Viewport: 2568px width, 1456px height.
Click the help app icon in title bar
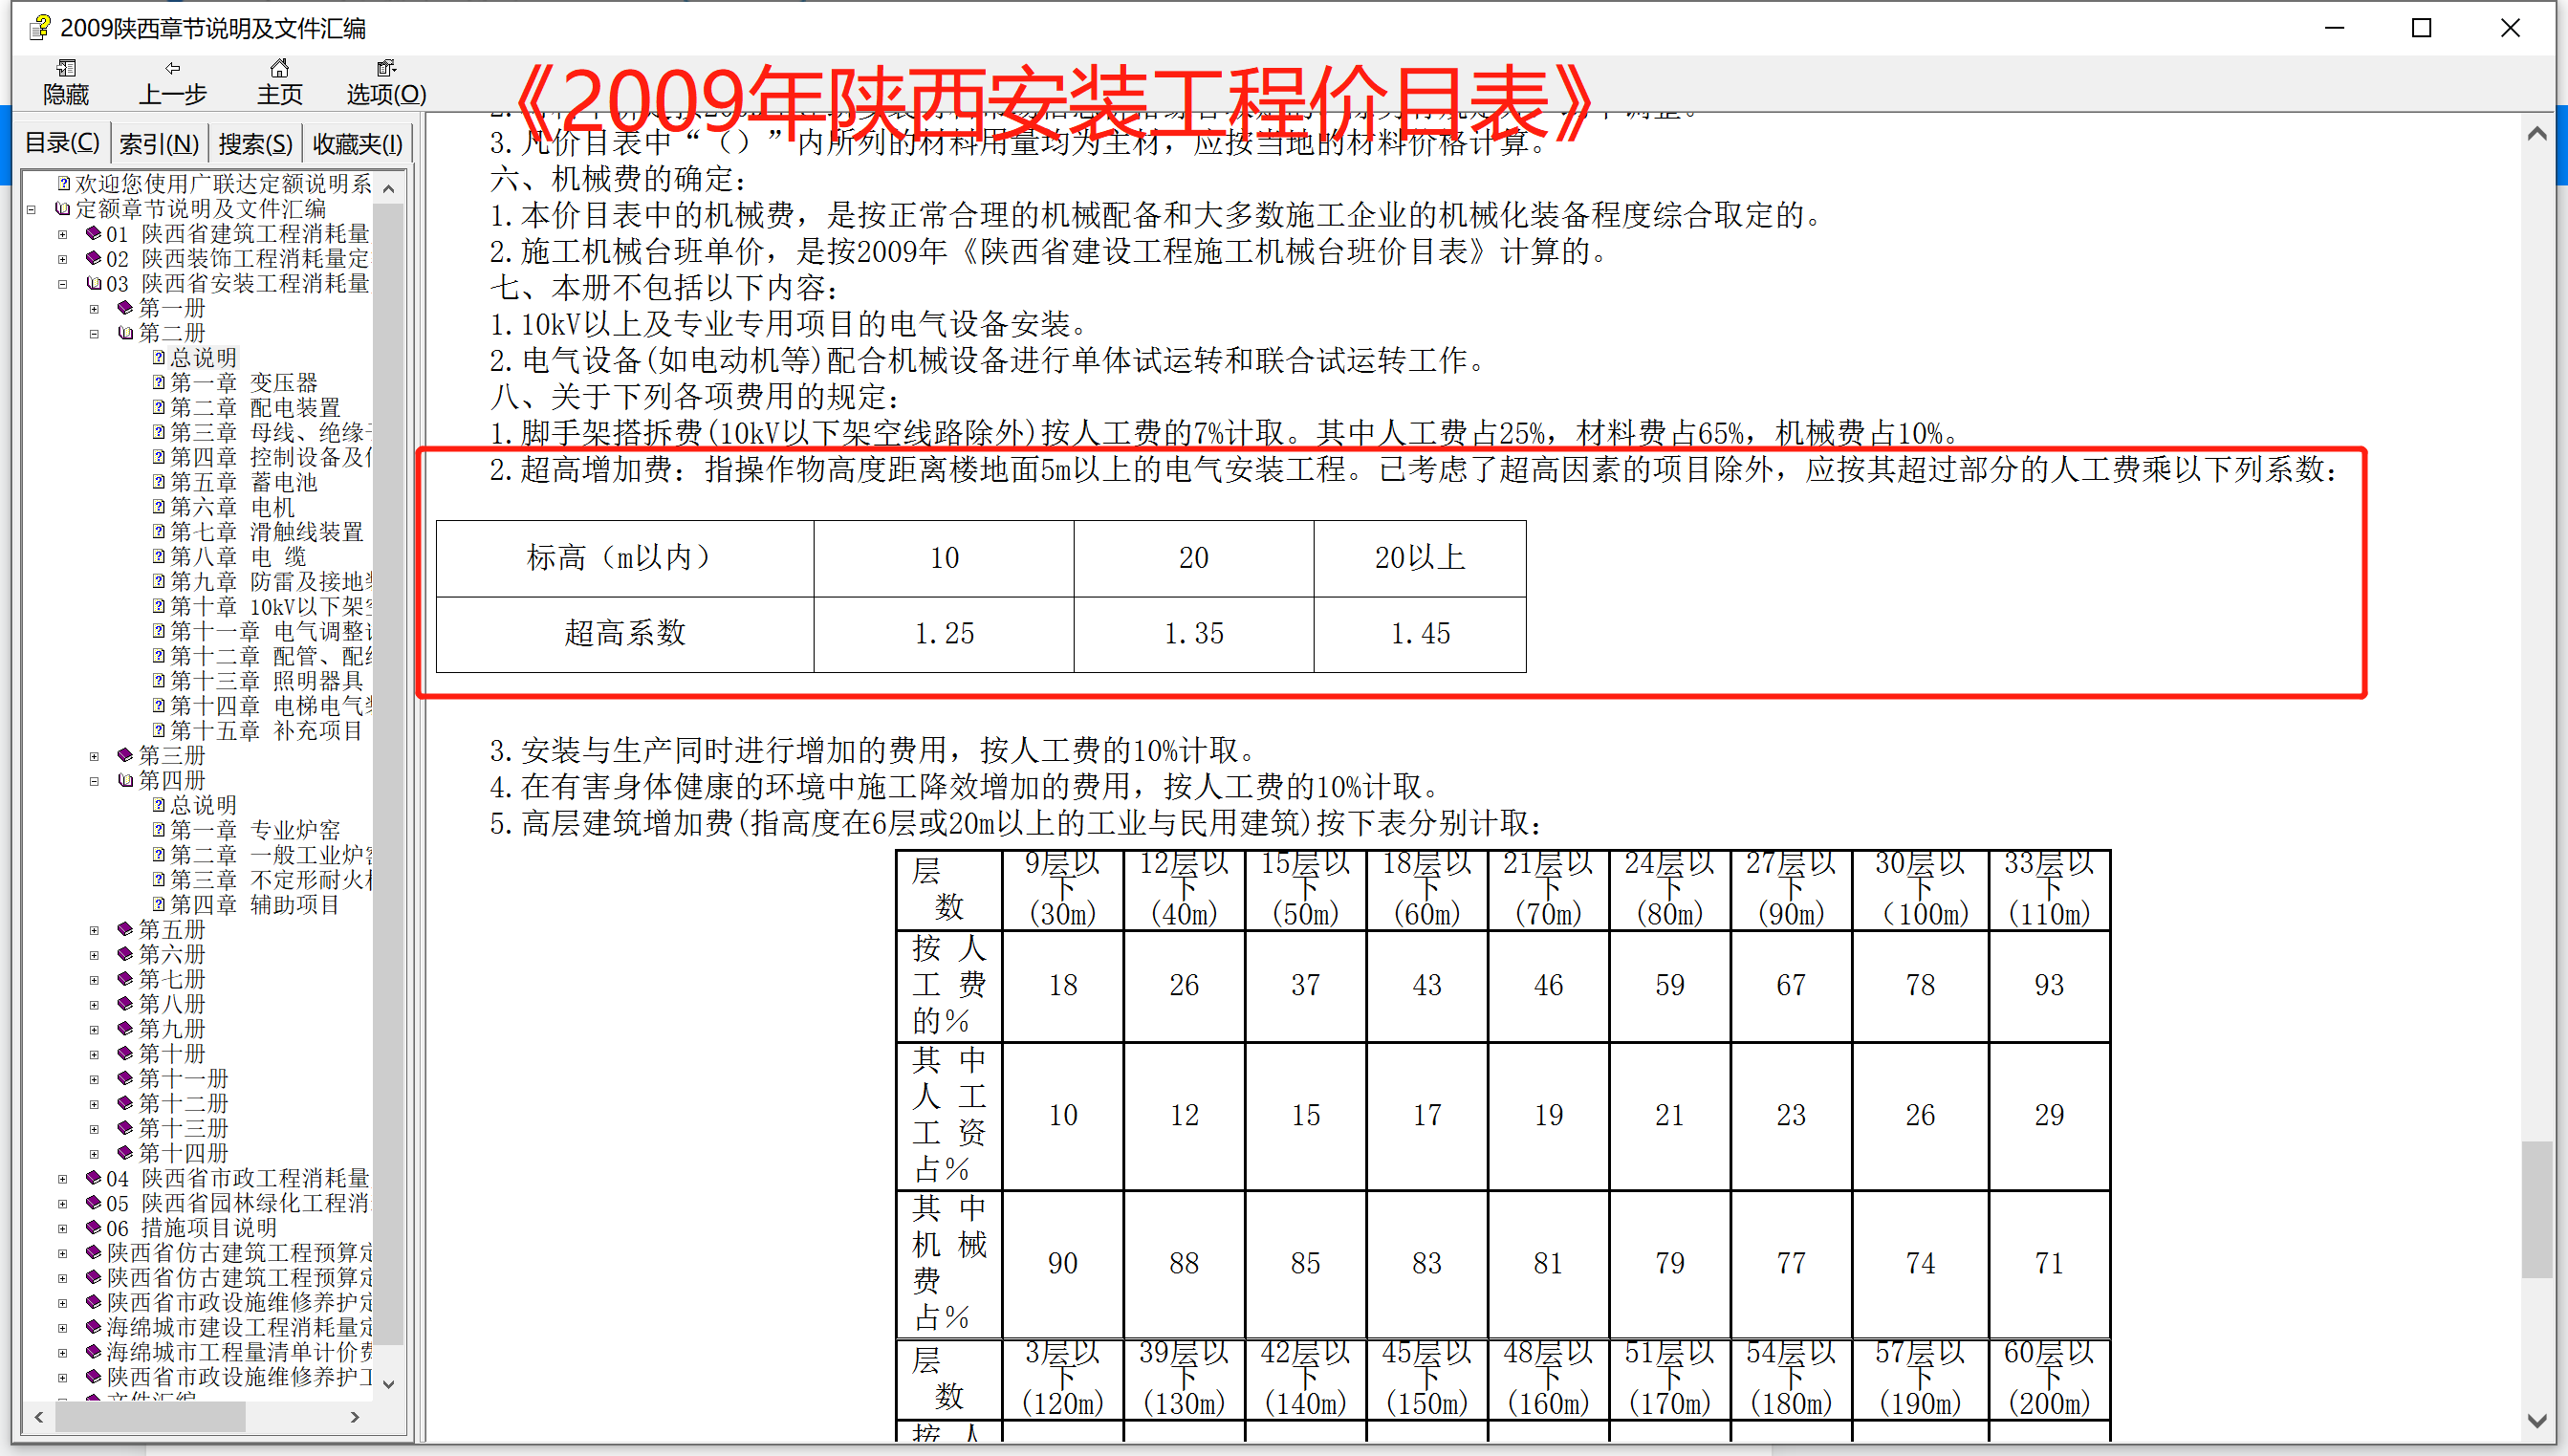(x=40, y=27)
